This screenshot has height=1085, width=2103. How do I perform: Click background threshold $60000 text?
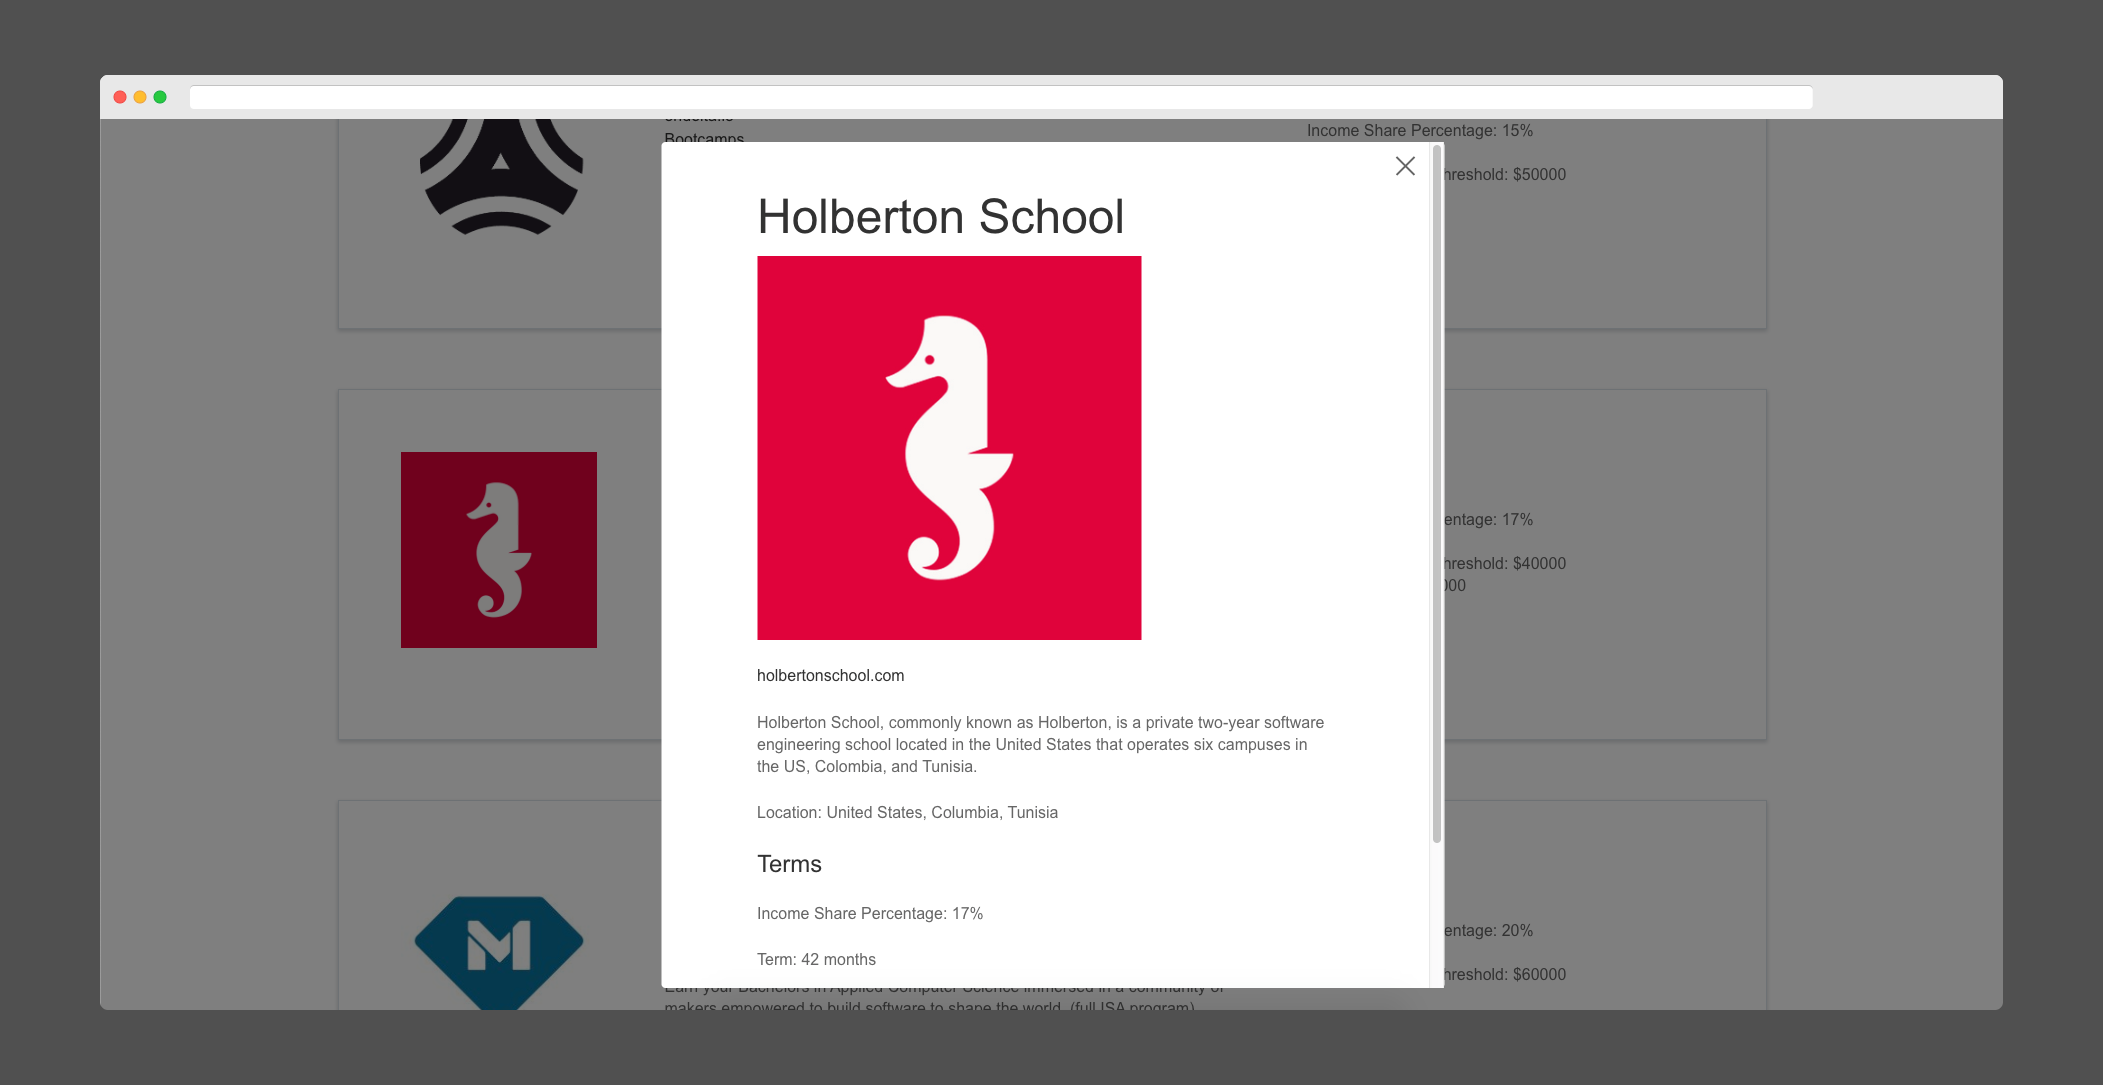1505,974
